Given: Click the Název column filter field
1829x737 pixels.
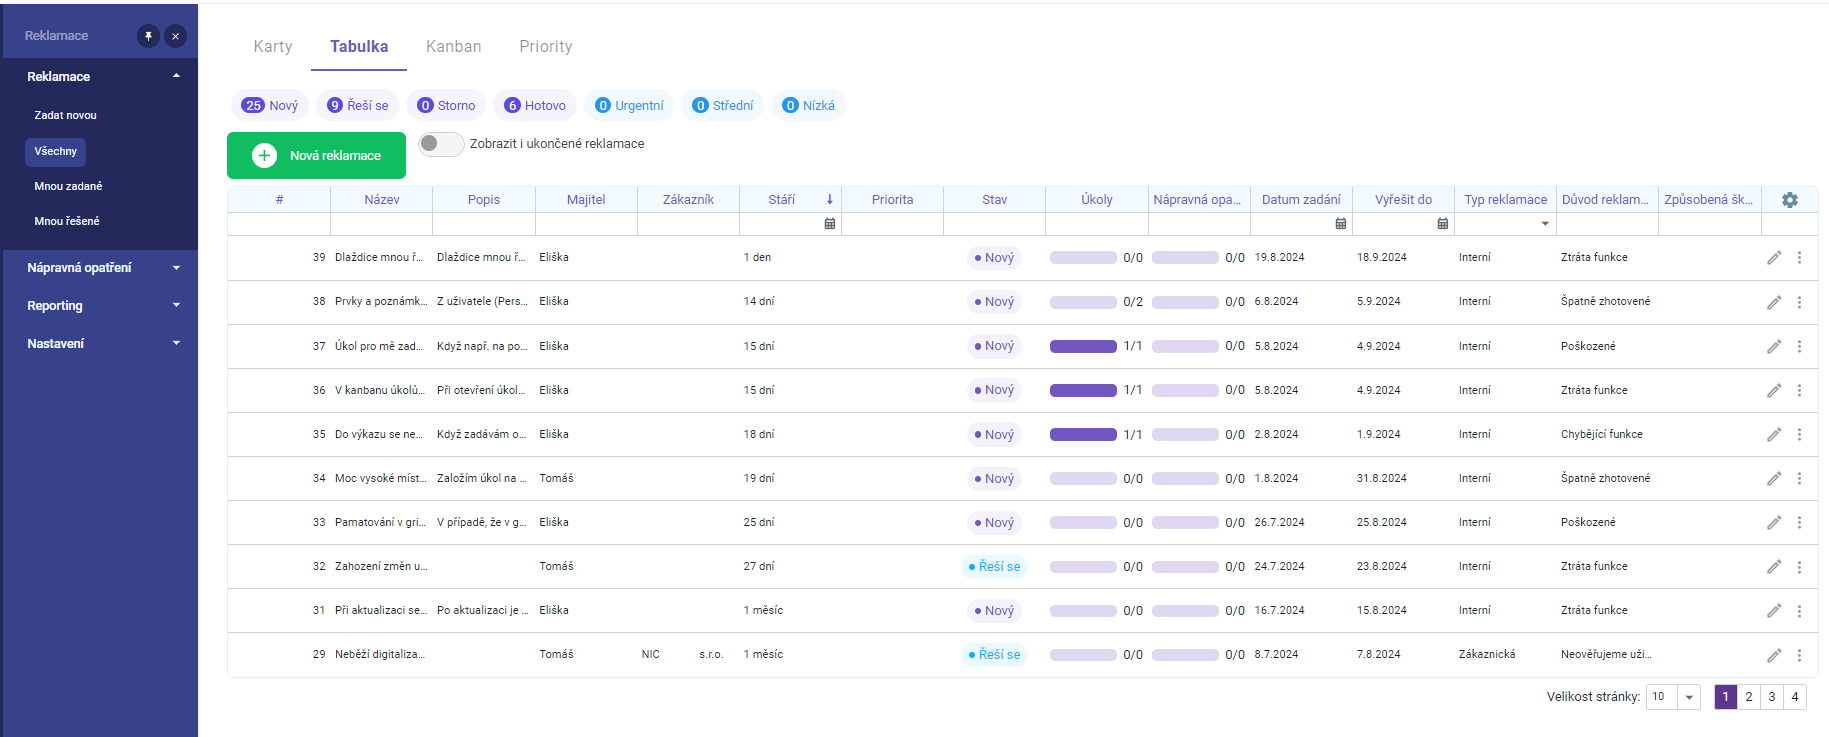Looking at the screenshot, I should [381, 224].
